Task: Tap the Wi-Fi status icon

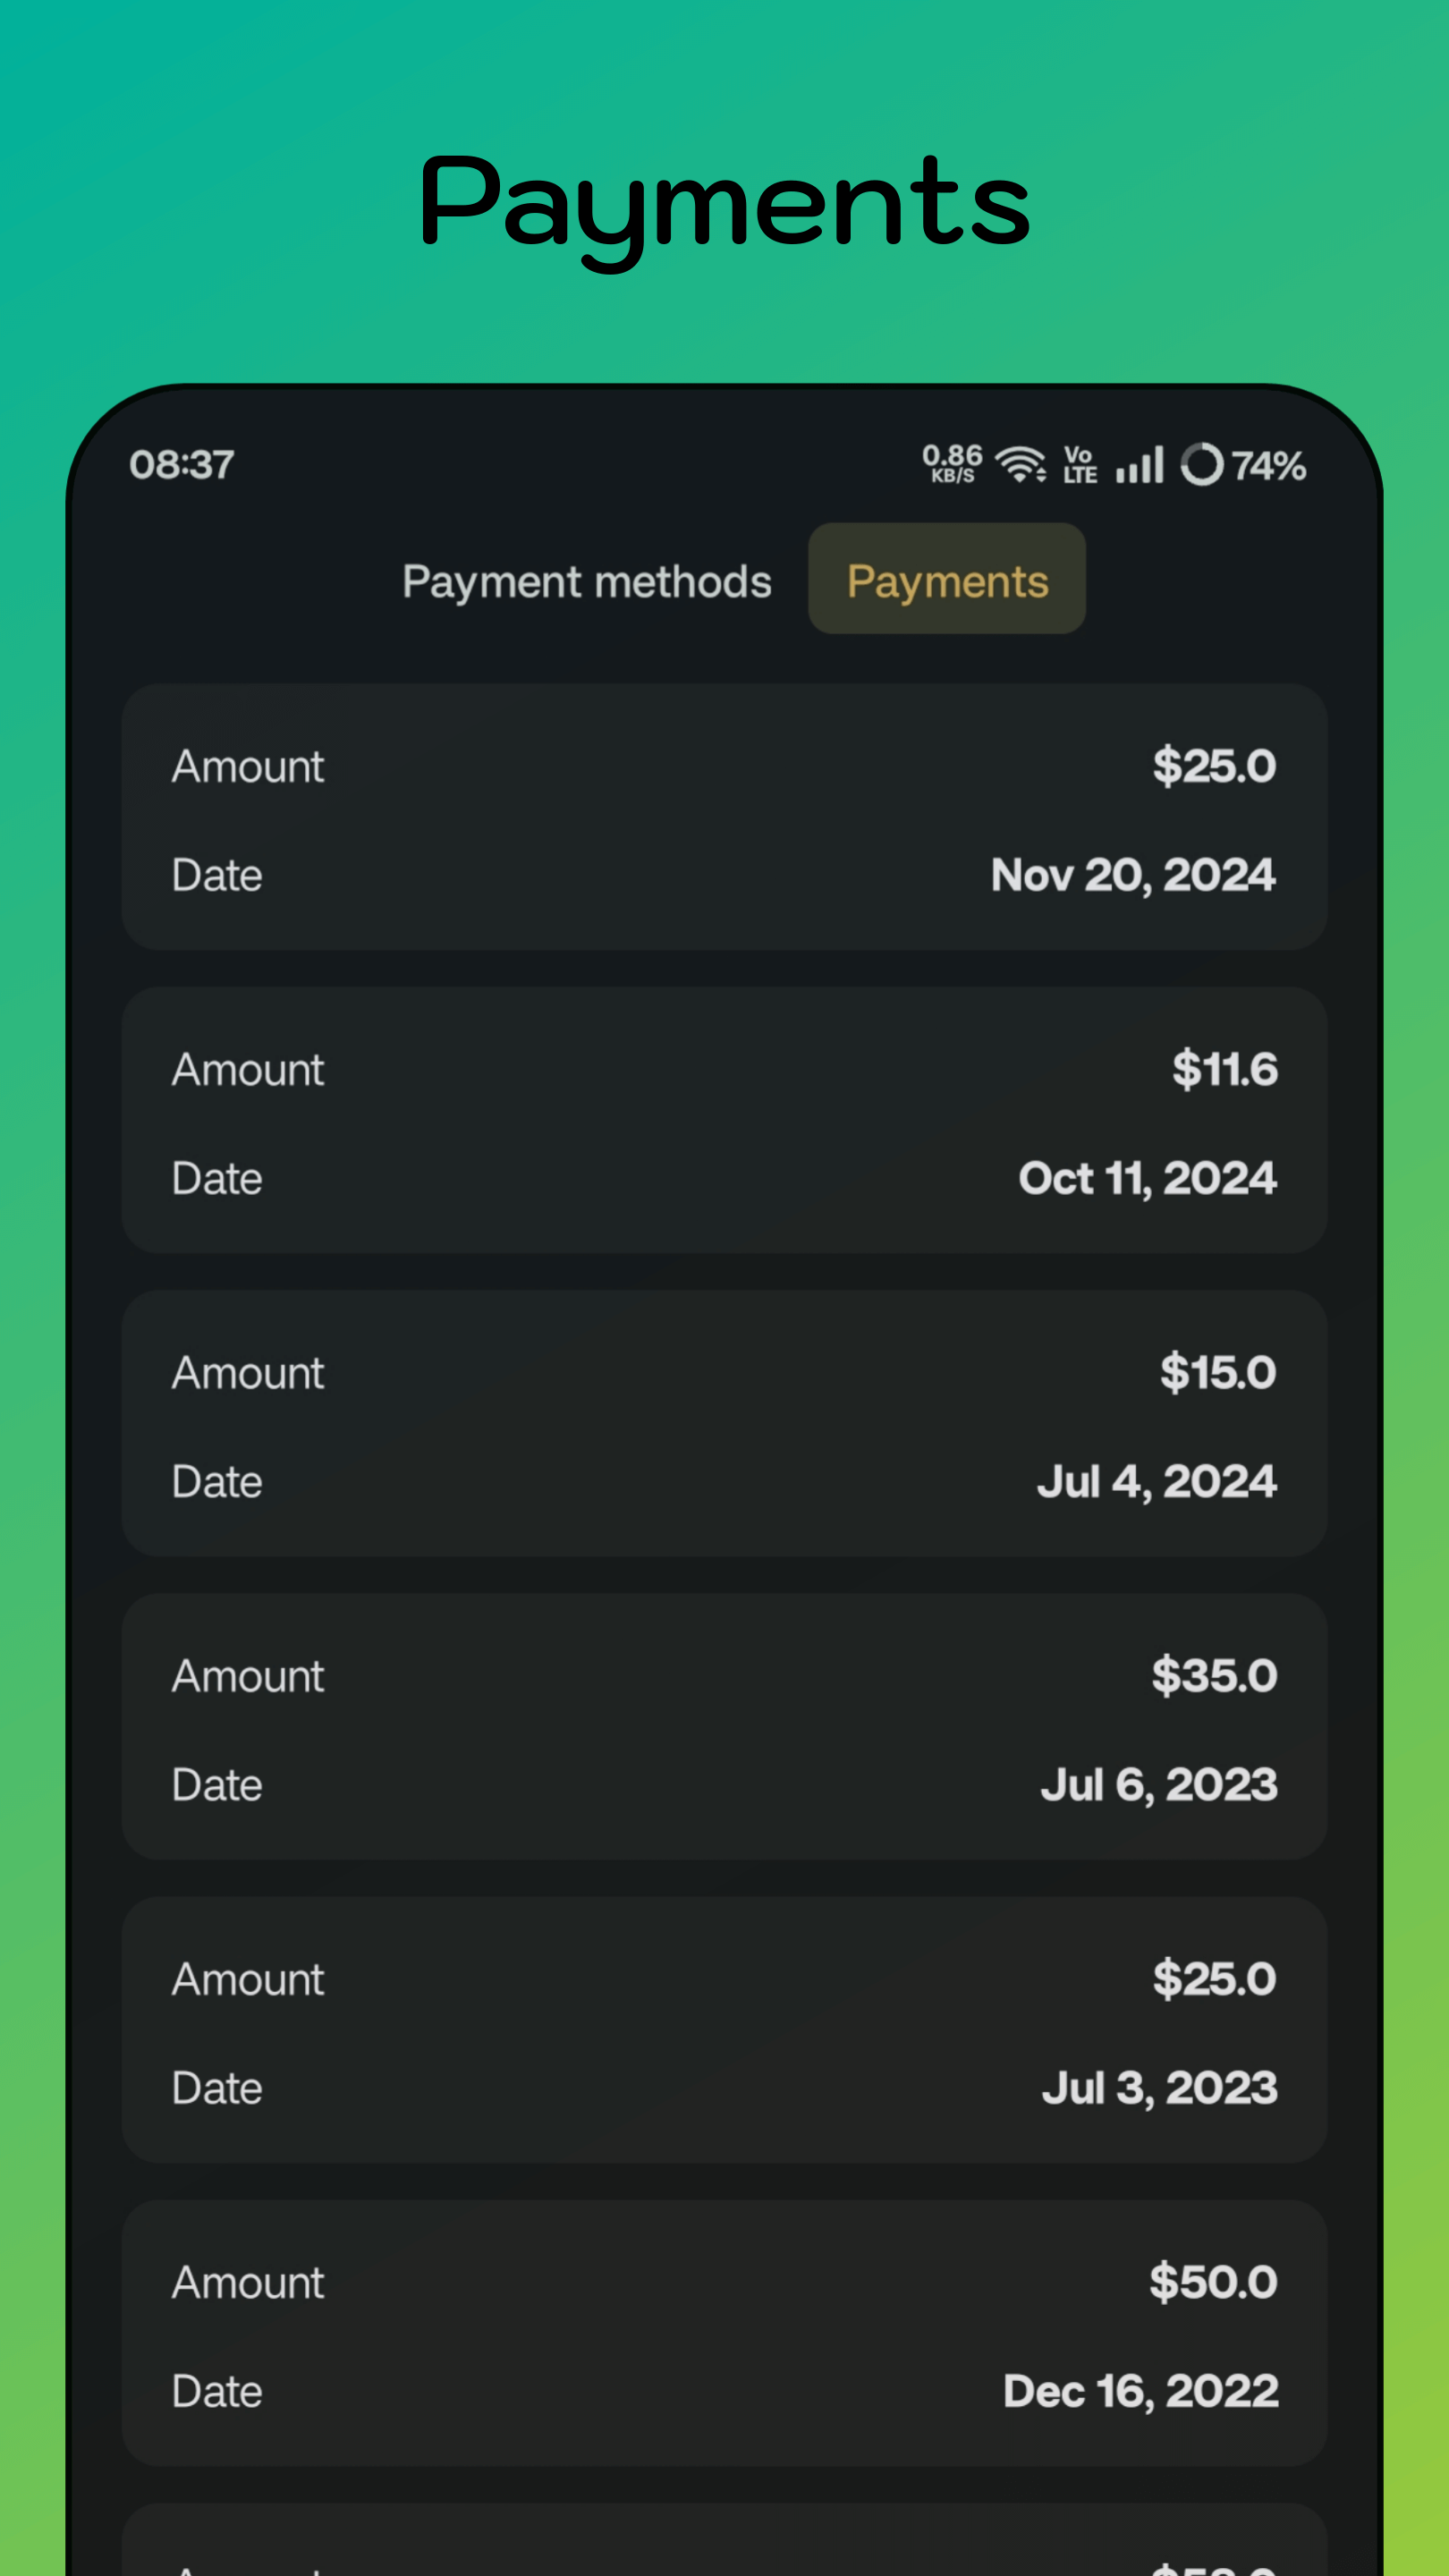Action: tap(1020, 465)
